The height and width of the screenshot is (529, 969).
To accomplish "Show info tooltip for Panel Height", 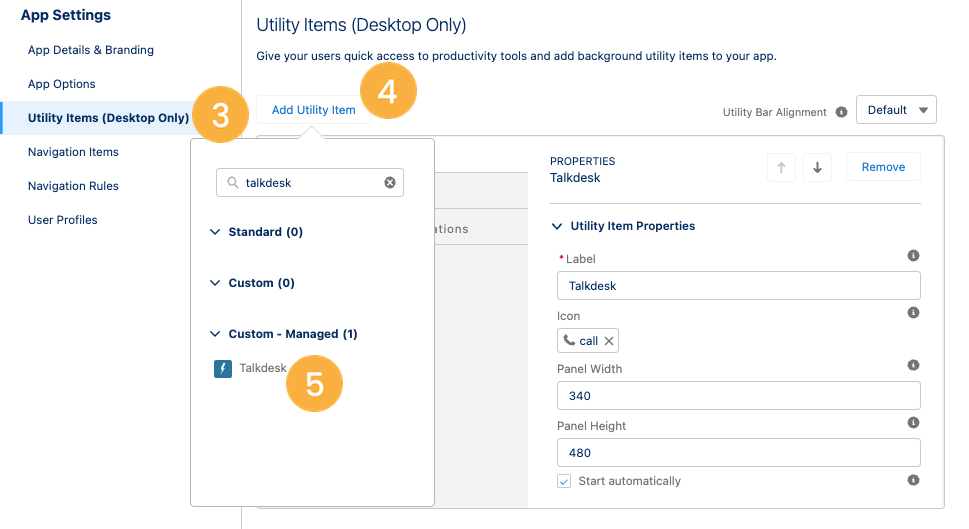I will [x=913, y=423].
